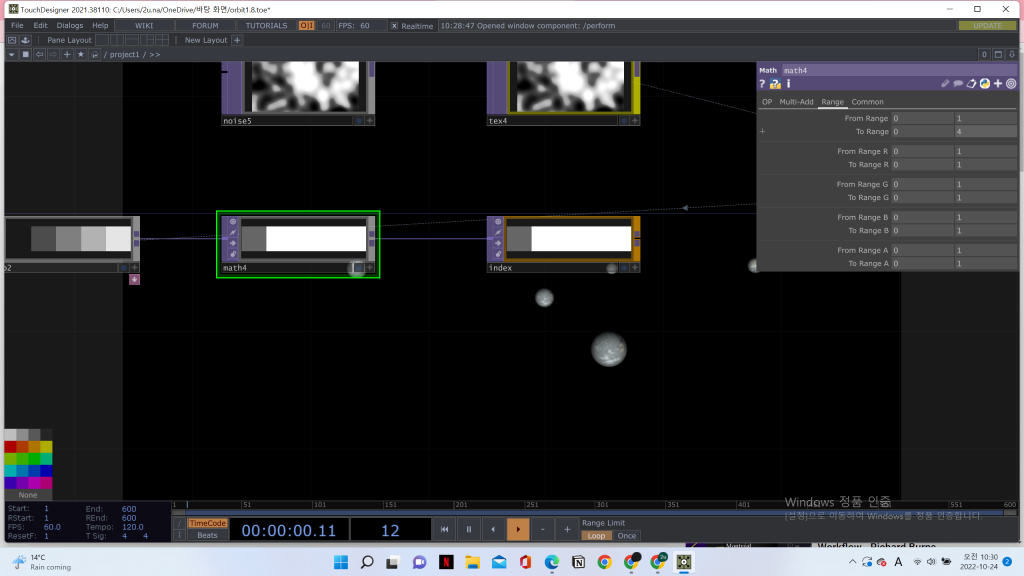Click To Range A second value field
1024x576 pixels.
985,263
